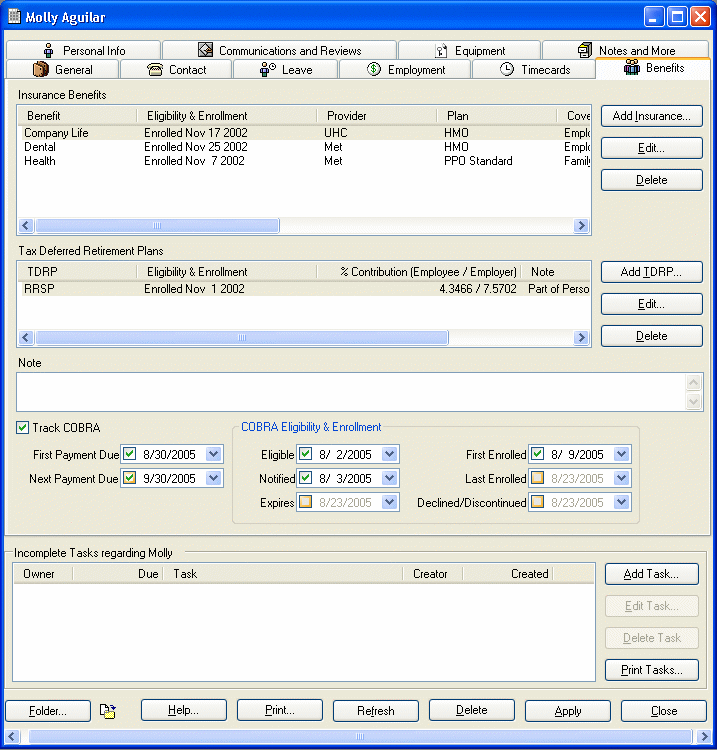Click the Add Insurance button
The height and width of the screenshot is (750, 717).
point(651,116)
